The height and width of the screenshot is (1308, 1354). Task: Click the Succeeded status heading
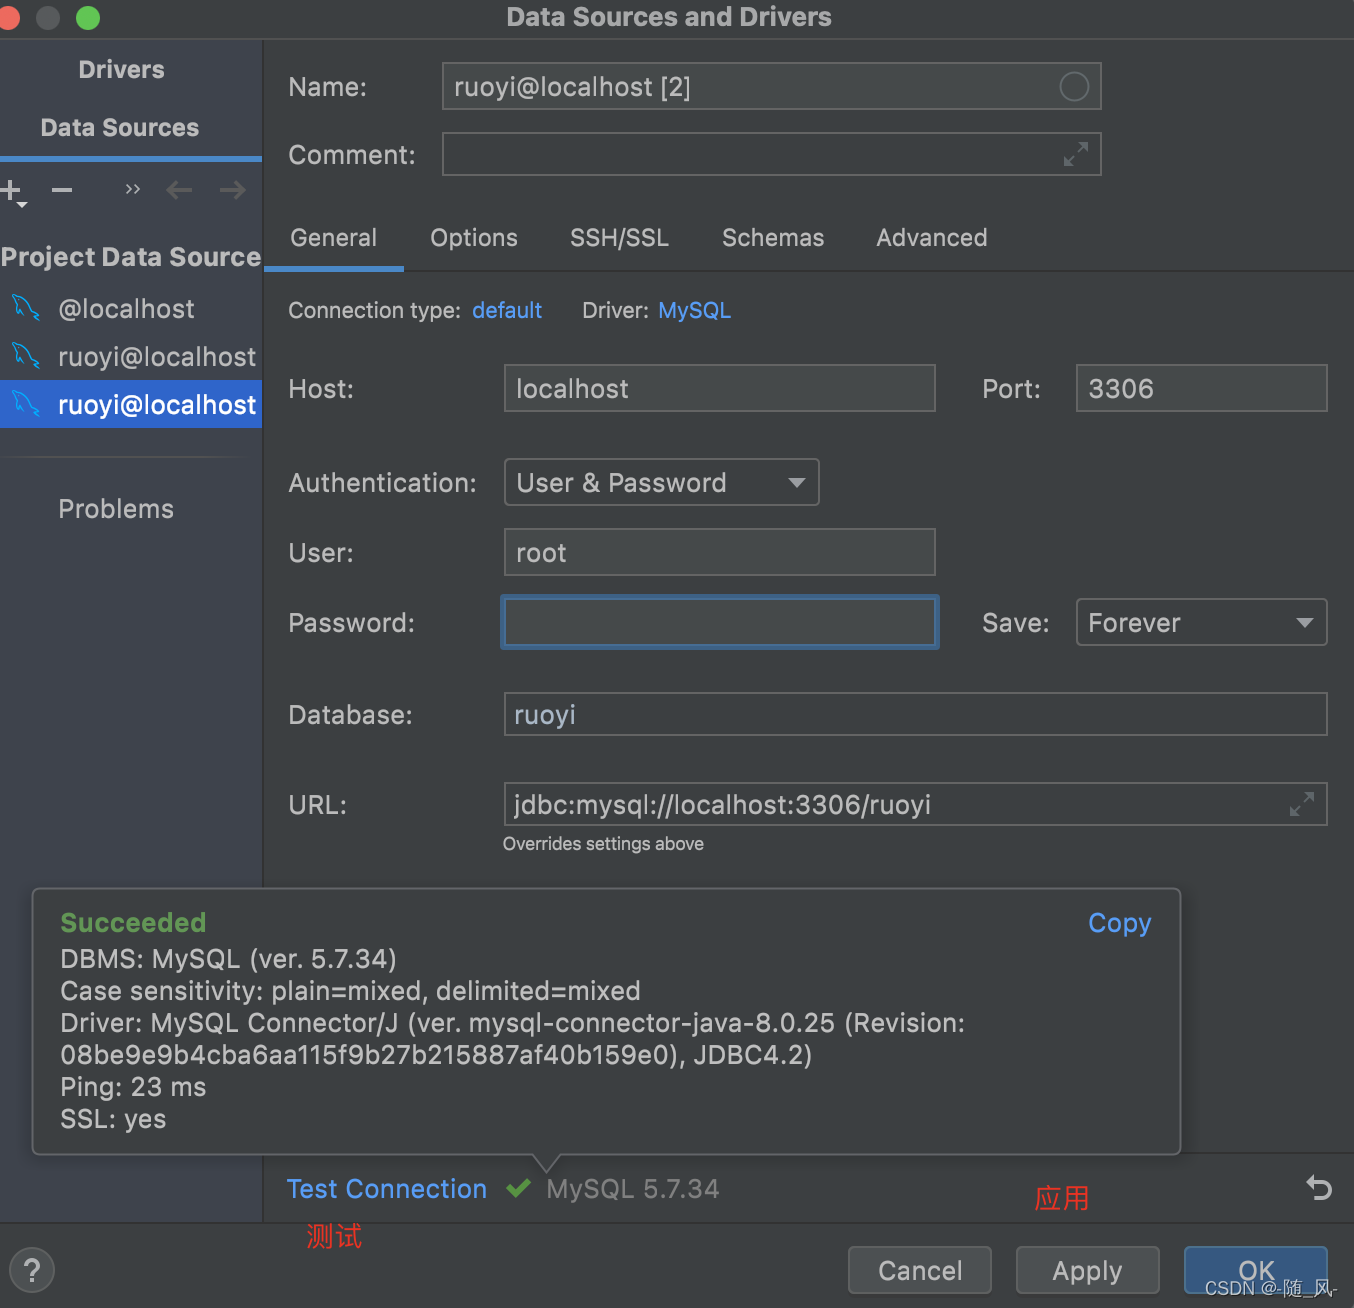pos(133,922)
